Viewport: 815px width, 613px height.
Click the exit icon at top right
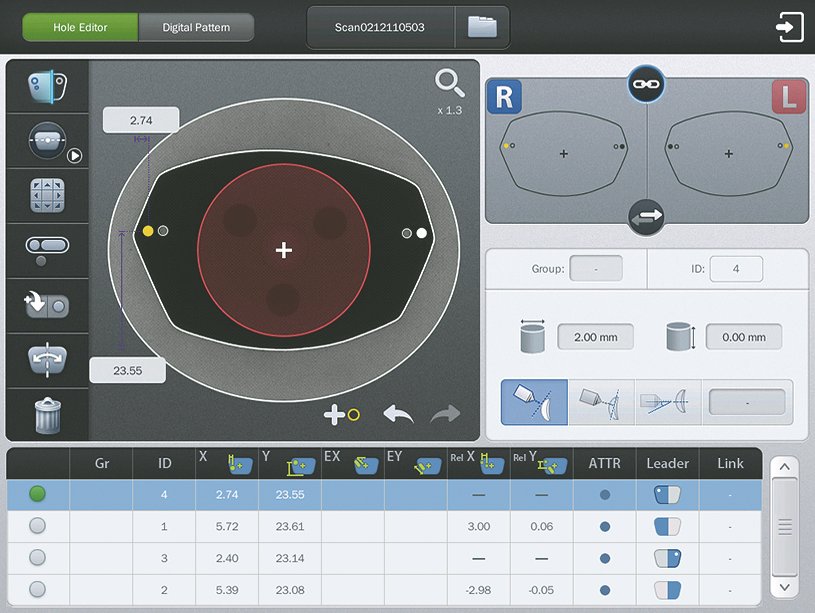[x=790, y=27]
